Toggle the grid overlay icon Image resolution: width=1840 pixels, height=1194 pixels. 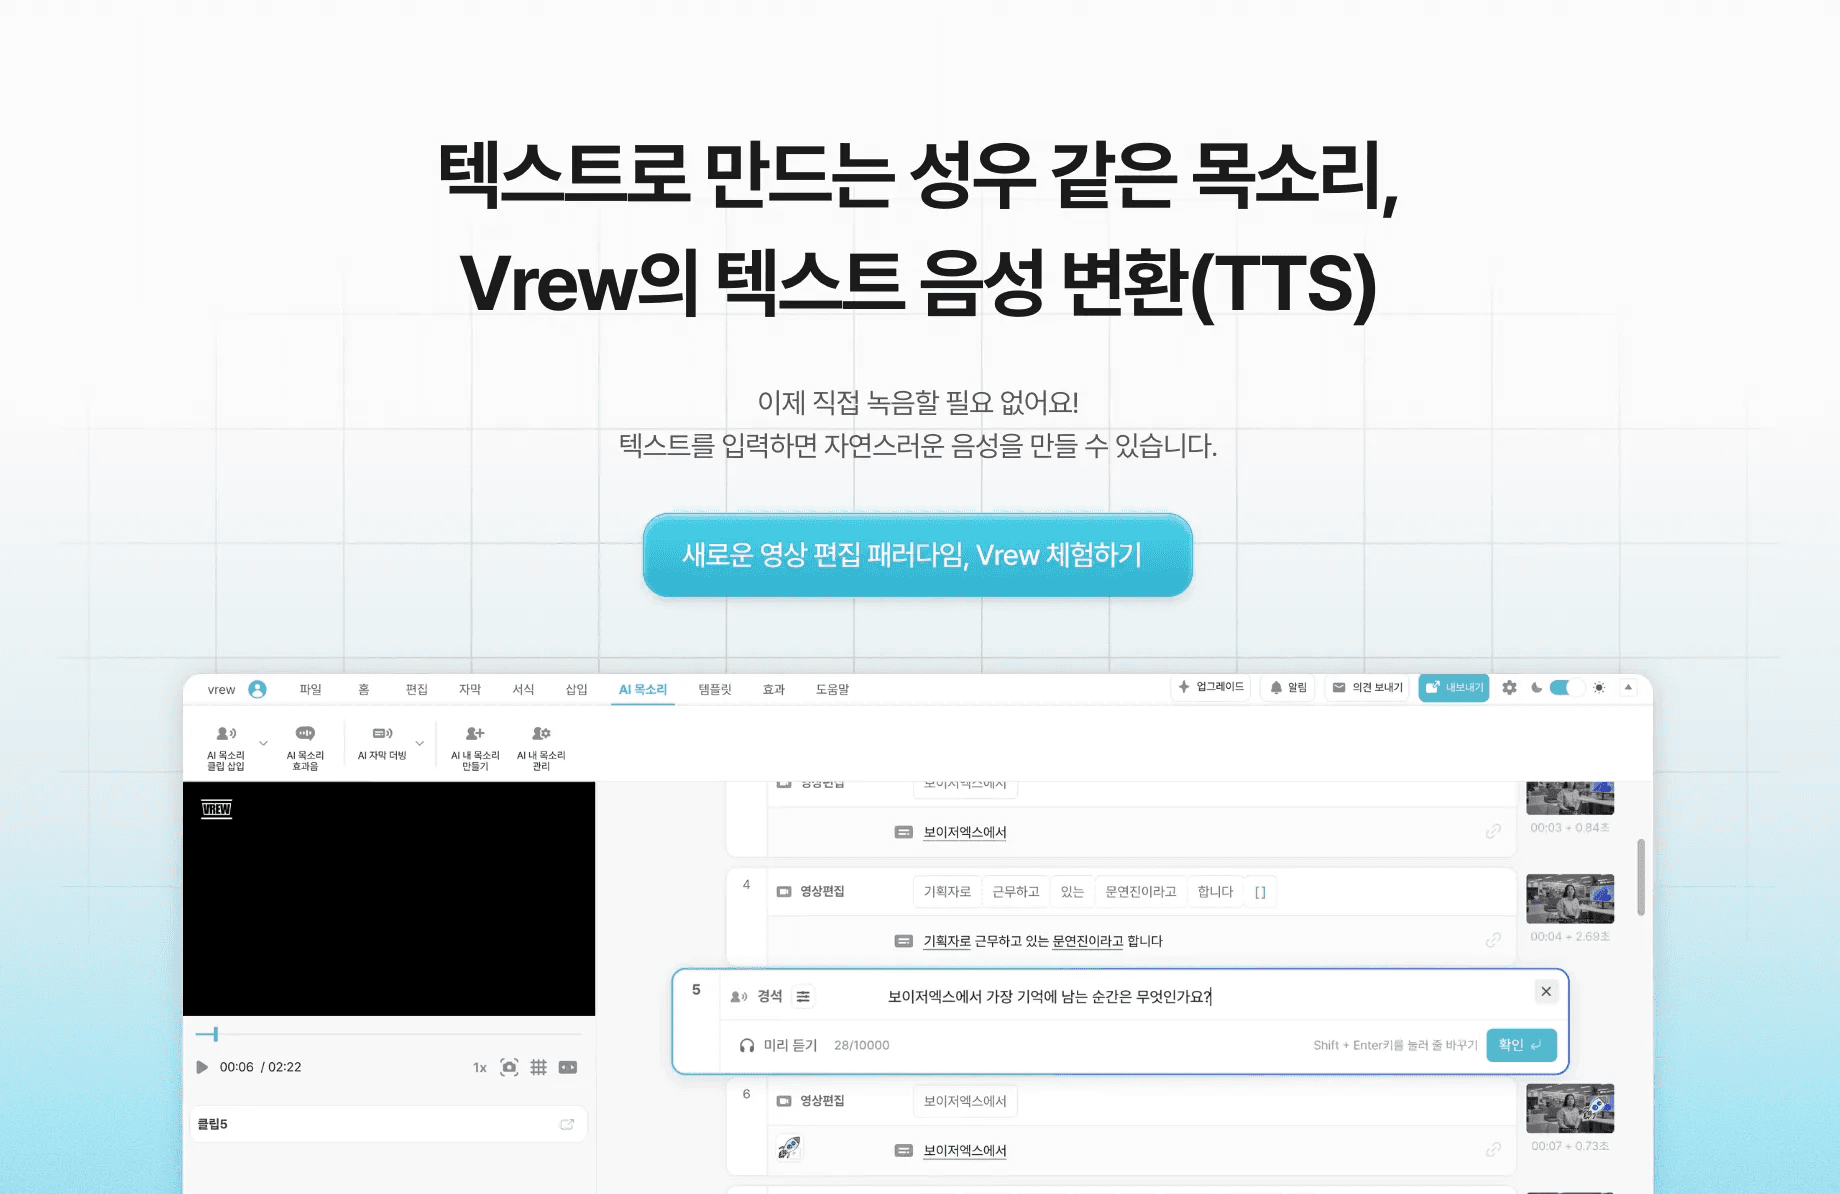538,1067
